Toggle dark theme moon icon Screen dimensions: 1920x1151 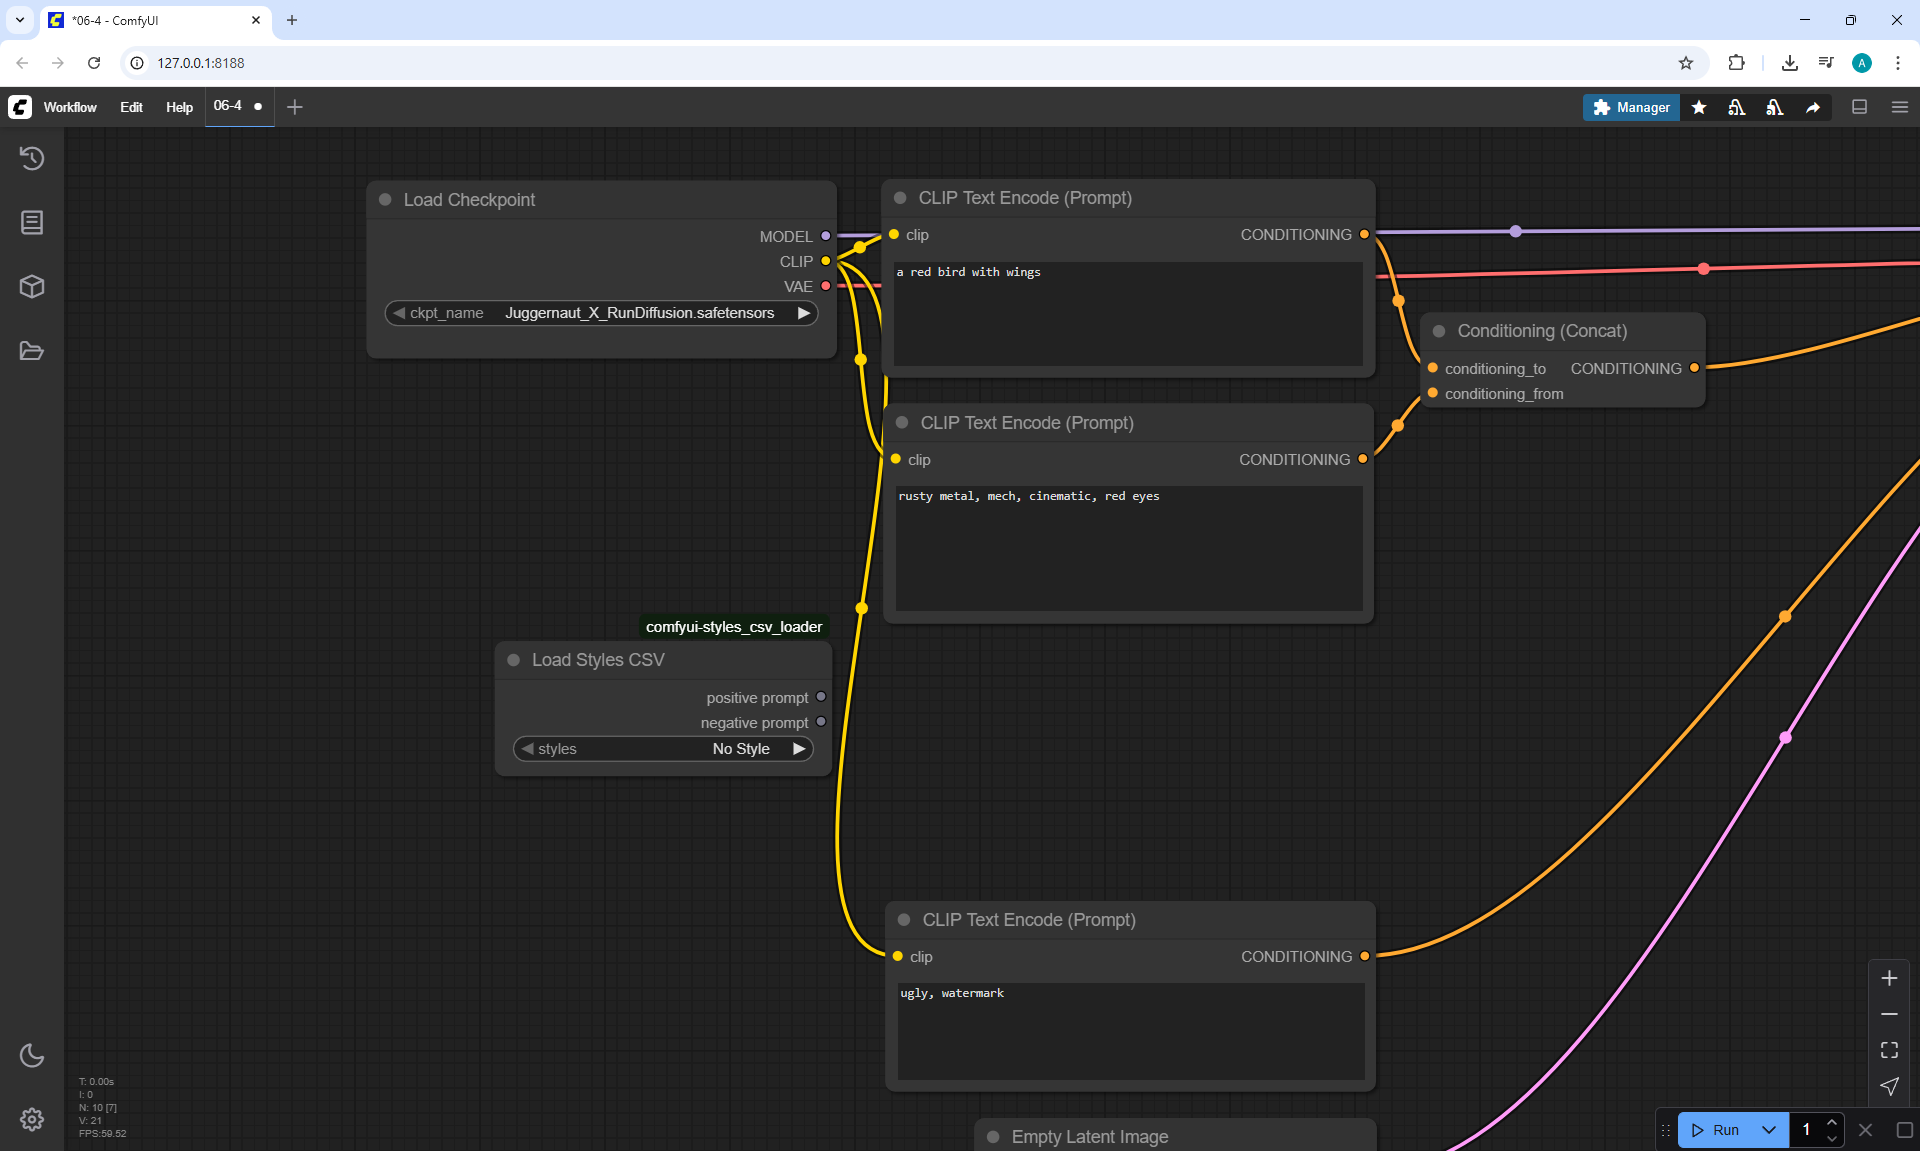click(x=32, y=1055)
